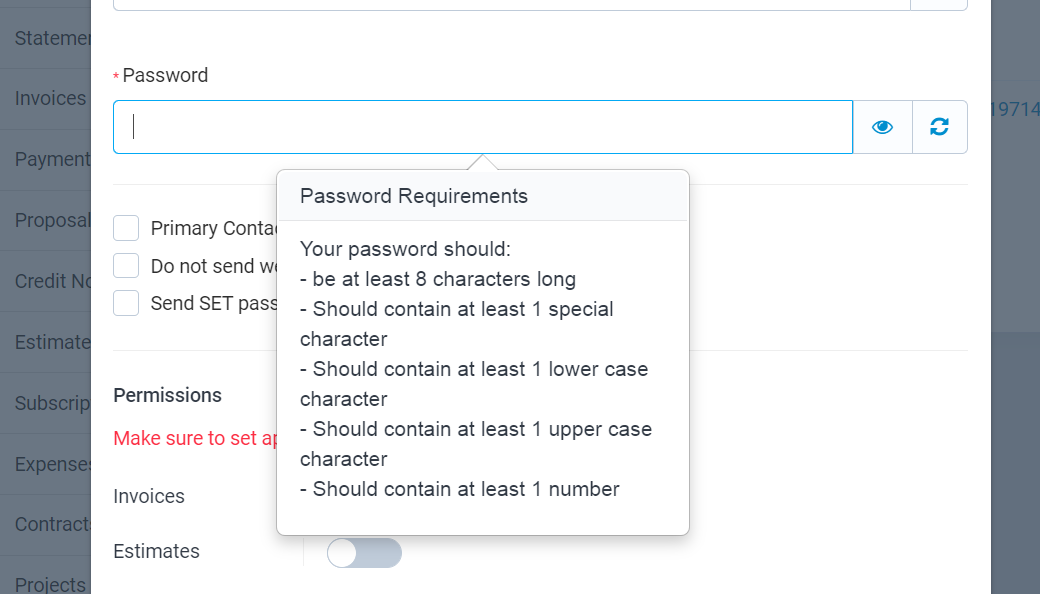
Task: Select Projects in the sidebar
Action: [50, 584]
